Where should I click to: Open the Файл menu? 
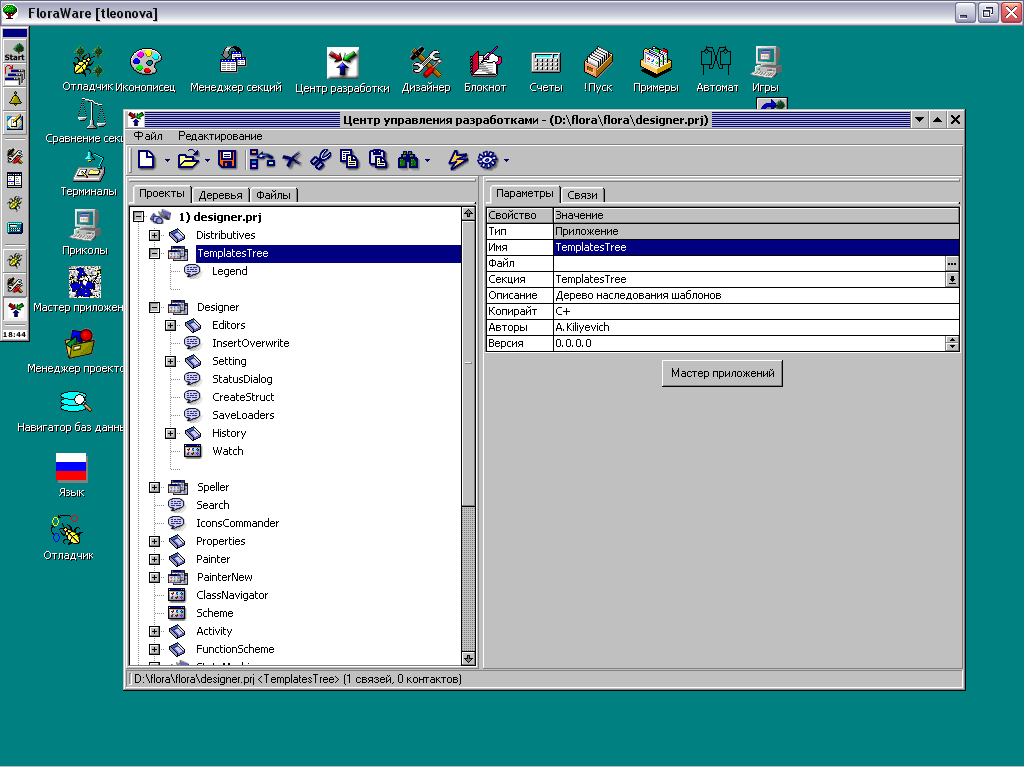click(148, 136)
